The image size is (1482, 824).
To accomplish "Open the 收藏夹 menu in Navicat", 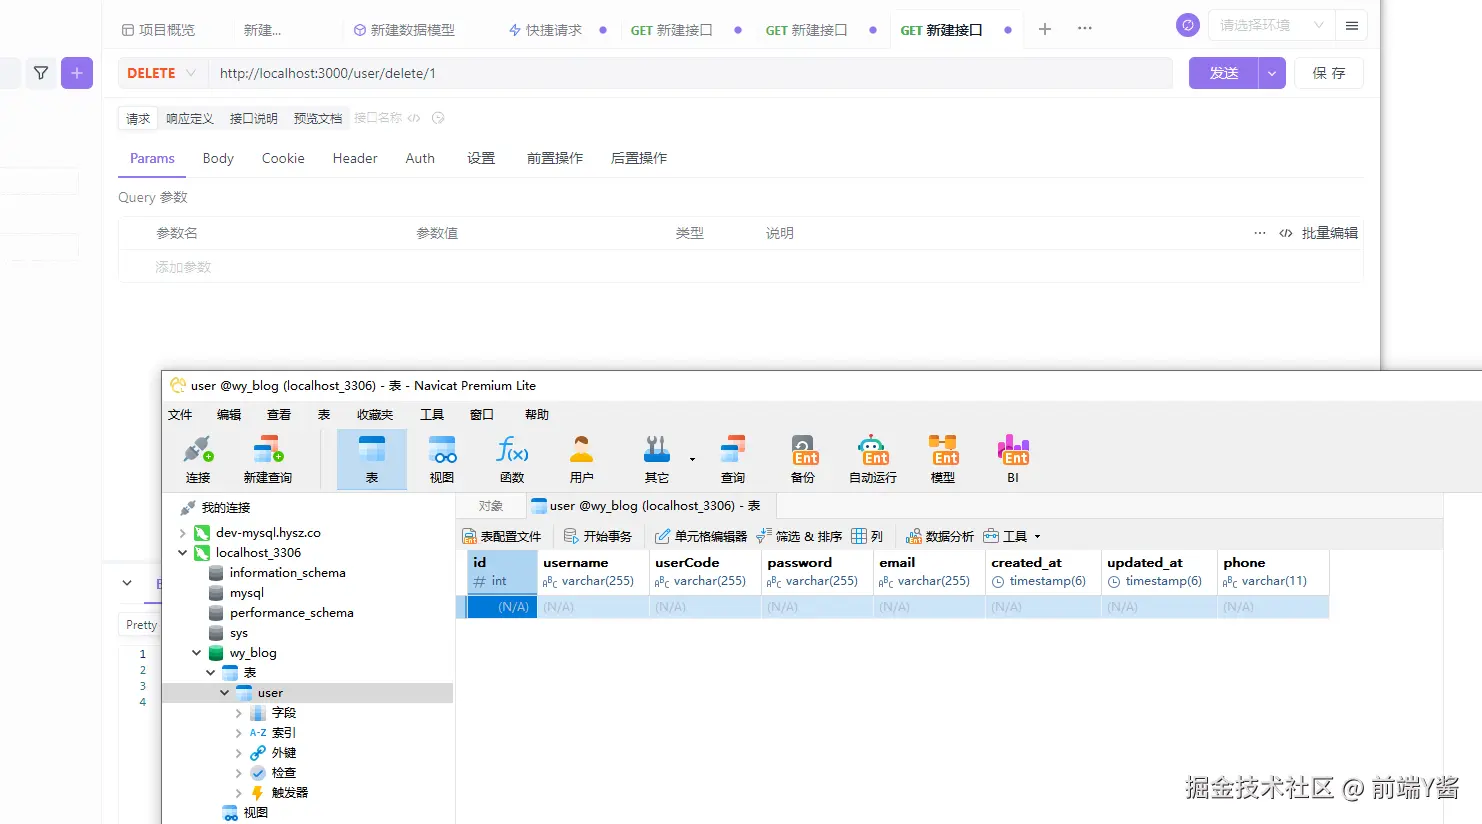I will pos(375,414).
